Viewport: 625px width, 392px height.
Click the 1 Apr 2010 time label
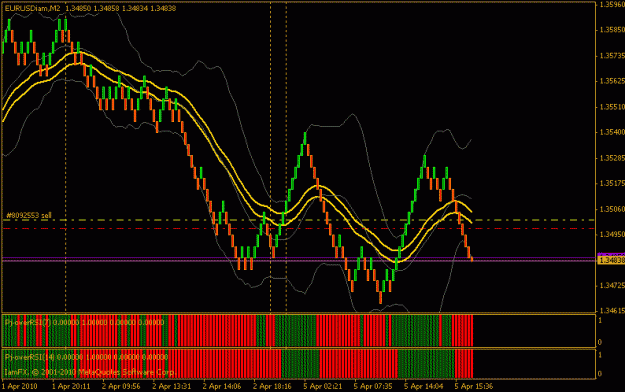pyautogui.click(x=20, y=386)
